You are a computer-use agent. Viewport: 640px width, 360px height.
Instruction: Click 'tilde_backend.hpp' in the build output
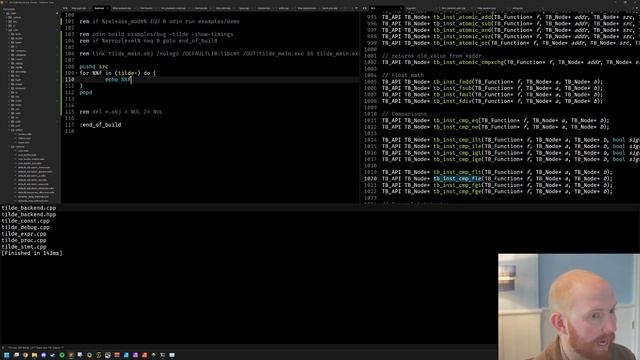[x=29, y=214]
